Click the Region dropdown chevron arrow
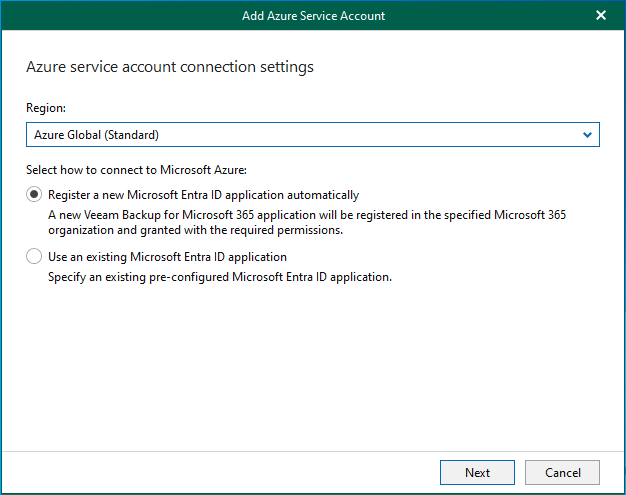This screenshot has height=495, width=626. [x=587, y=134]
